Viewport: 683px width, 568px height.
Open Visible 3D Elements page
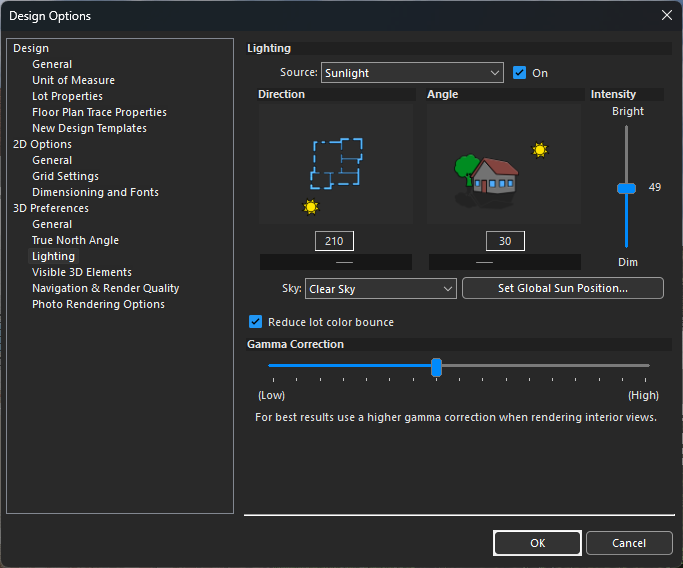82,272
